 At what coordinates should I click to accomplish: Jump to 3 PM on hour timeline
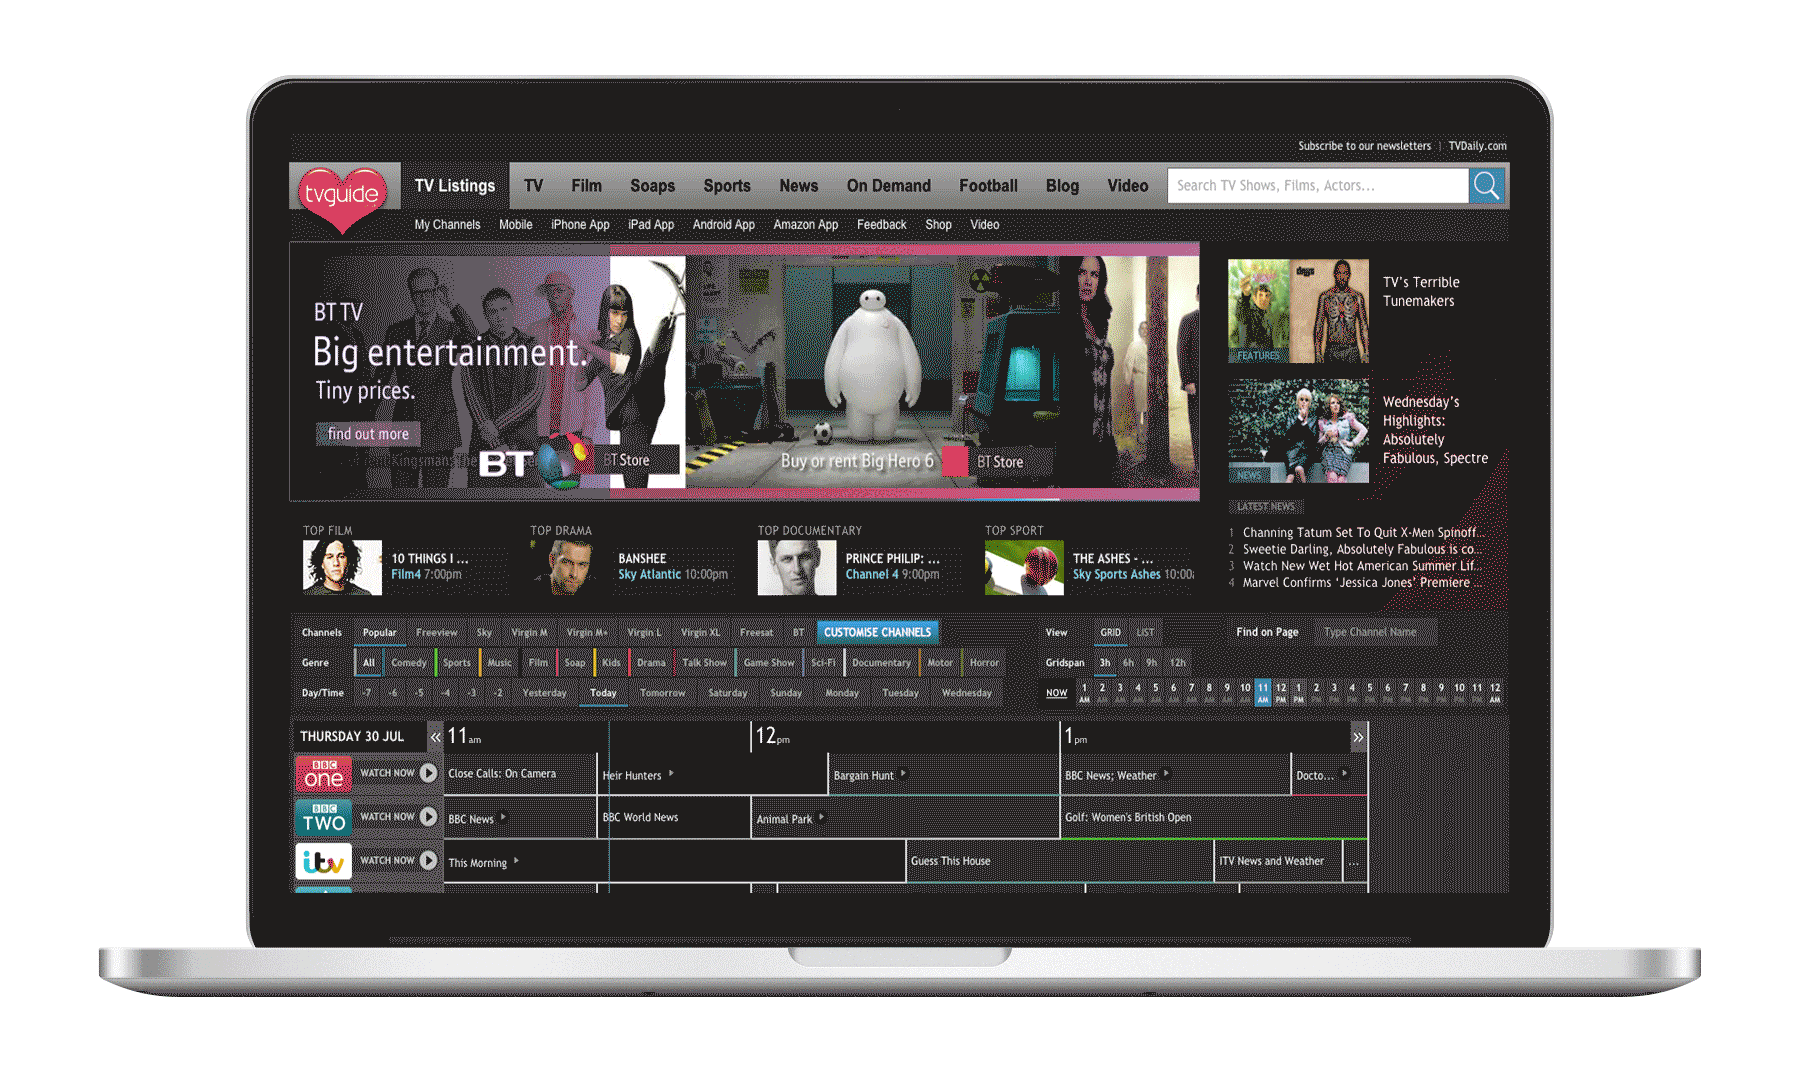pyautogui.click(x=1334, y=692)
